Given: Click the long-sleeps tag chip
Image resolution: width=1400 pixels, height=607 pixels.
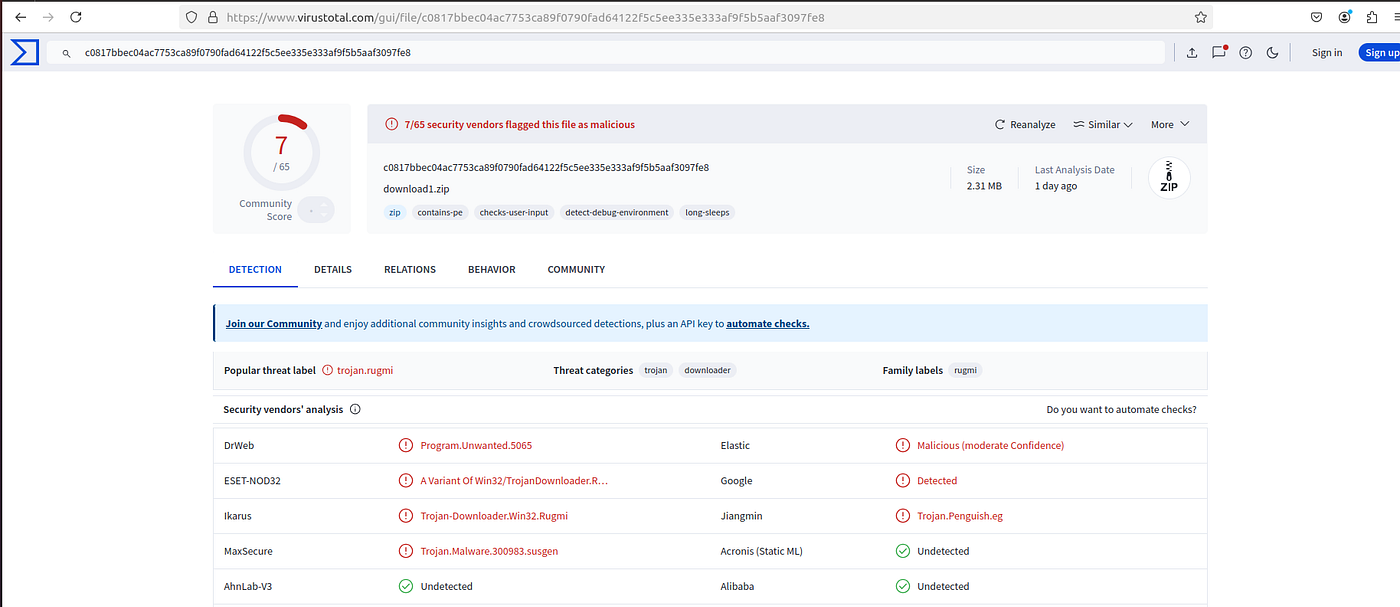Looking at the screenshot, I should (x=707, y=212).
